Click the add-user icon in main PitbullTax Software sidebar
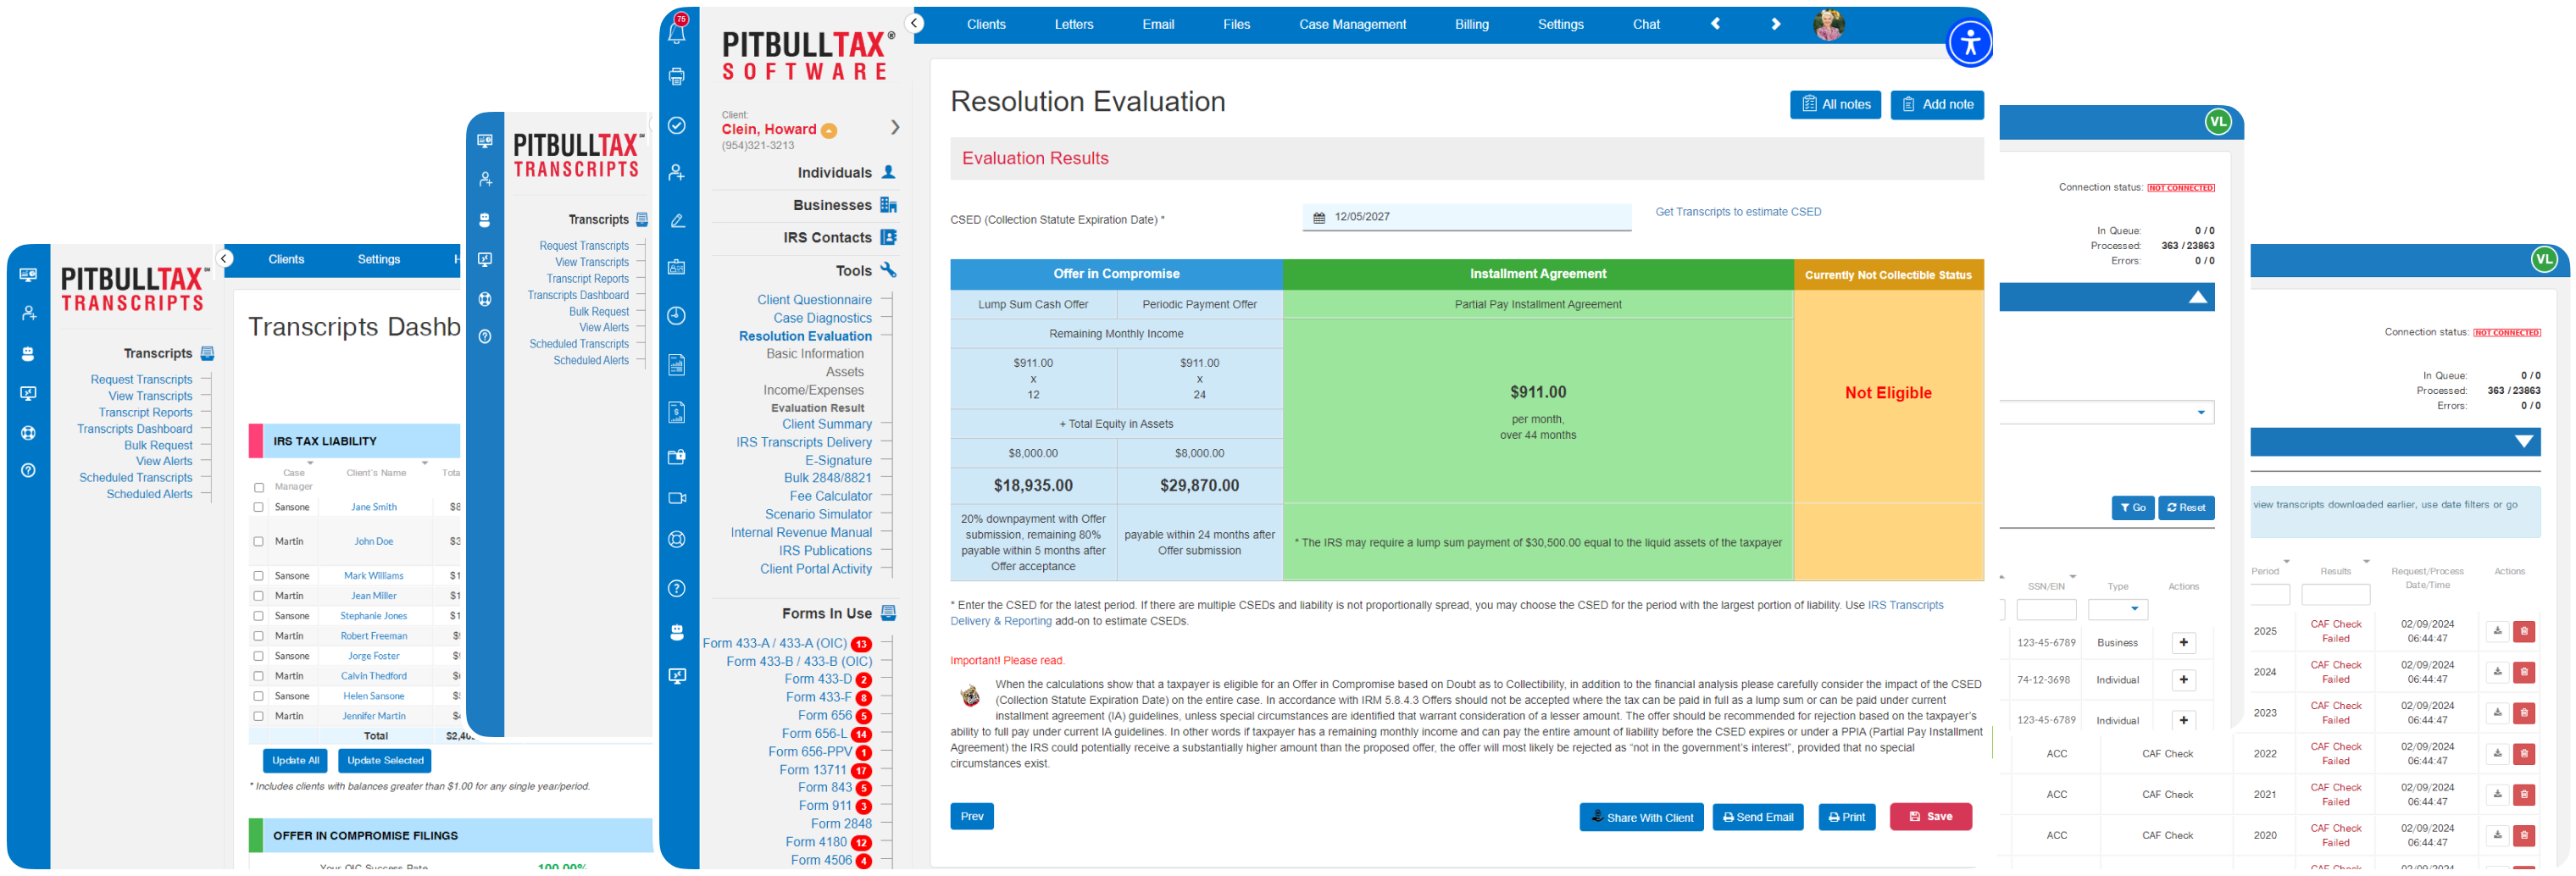This screenshot has width=2576, height=876. pos(677,173)
